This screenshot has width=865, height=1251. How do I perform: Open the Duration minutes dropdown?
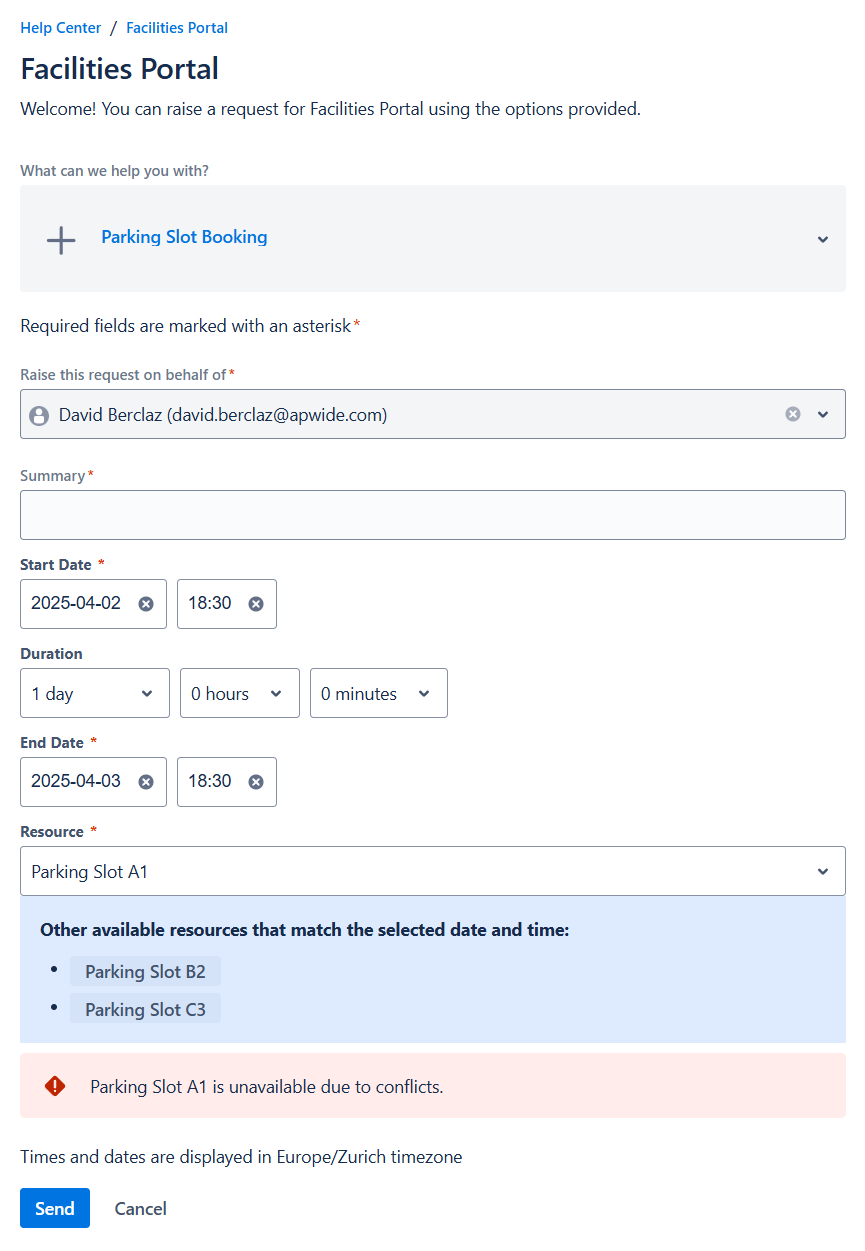pyautogui.click(x=378, y=694)
